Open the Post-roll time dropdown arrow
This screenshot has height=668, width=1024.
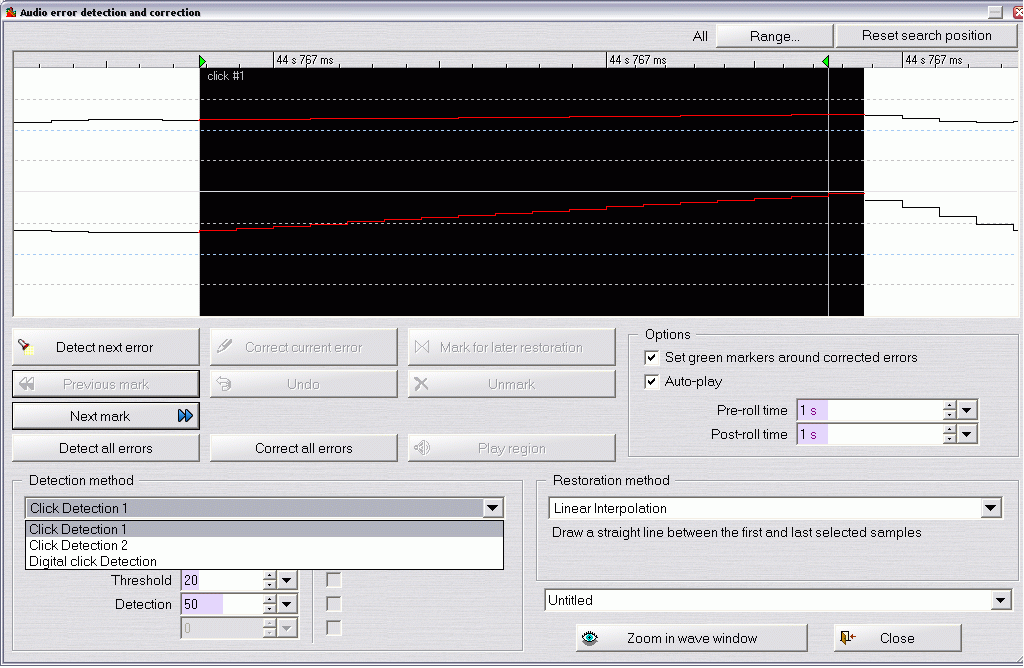point(967,434)
